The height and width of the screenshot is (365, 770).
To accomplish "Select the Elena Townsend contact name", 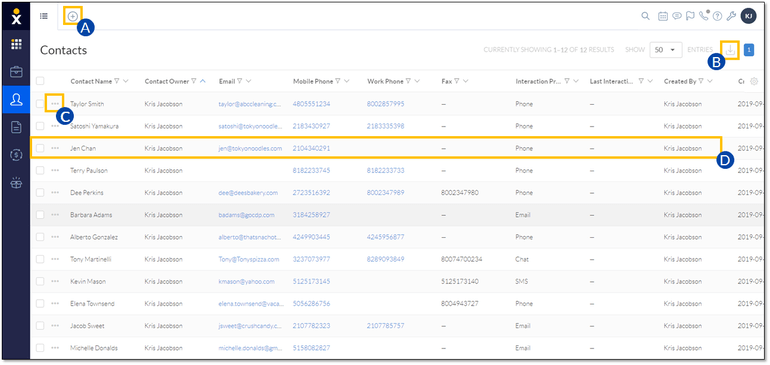I will click(92, 304).
